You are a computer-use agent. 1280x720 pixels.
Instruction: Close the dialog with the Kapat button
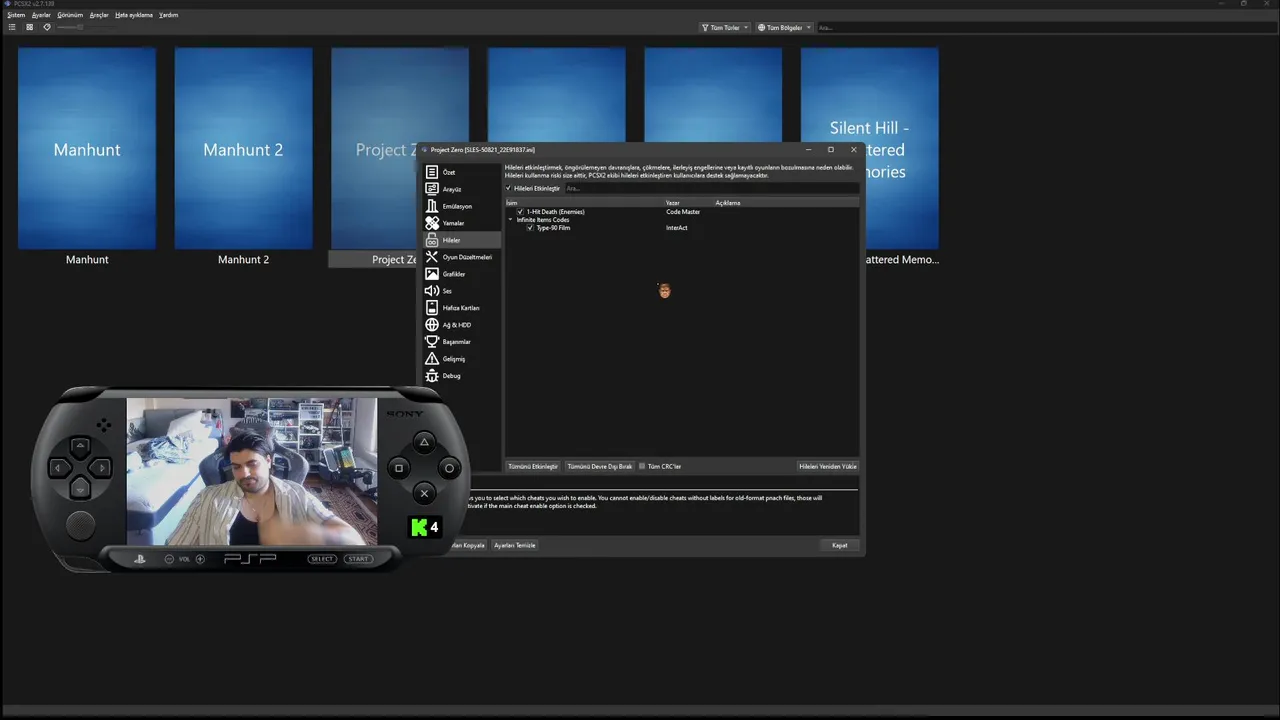(x=840, y=545)
